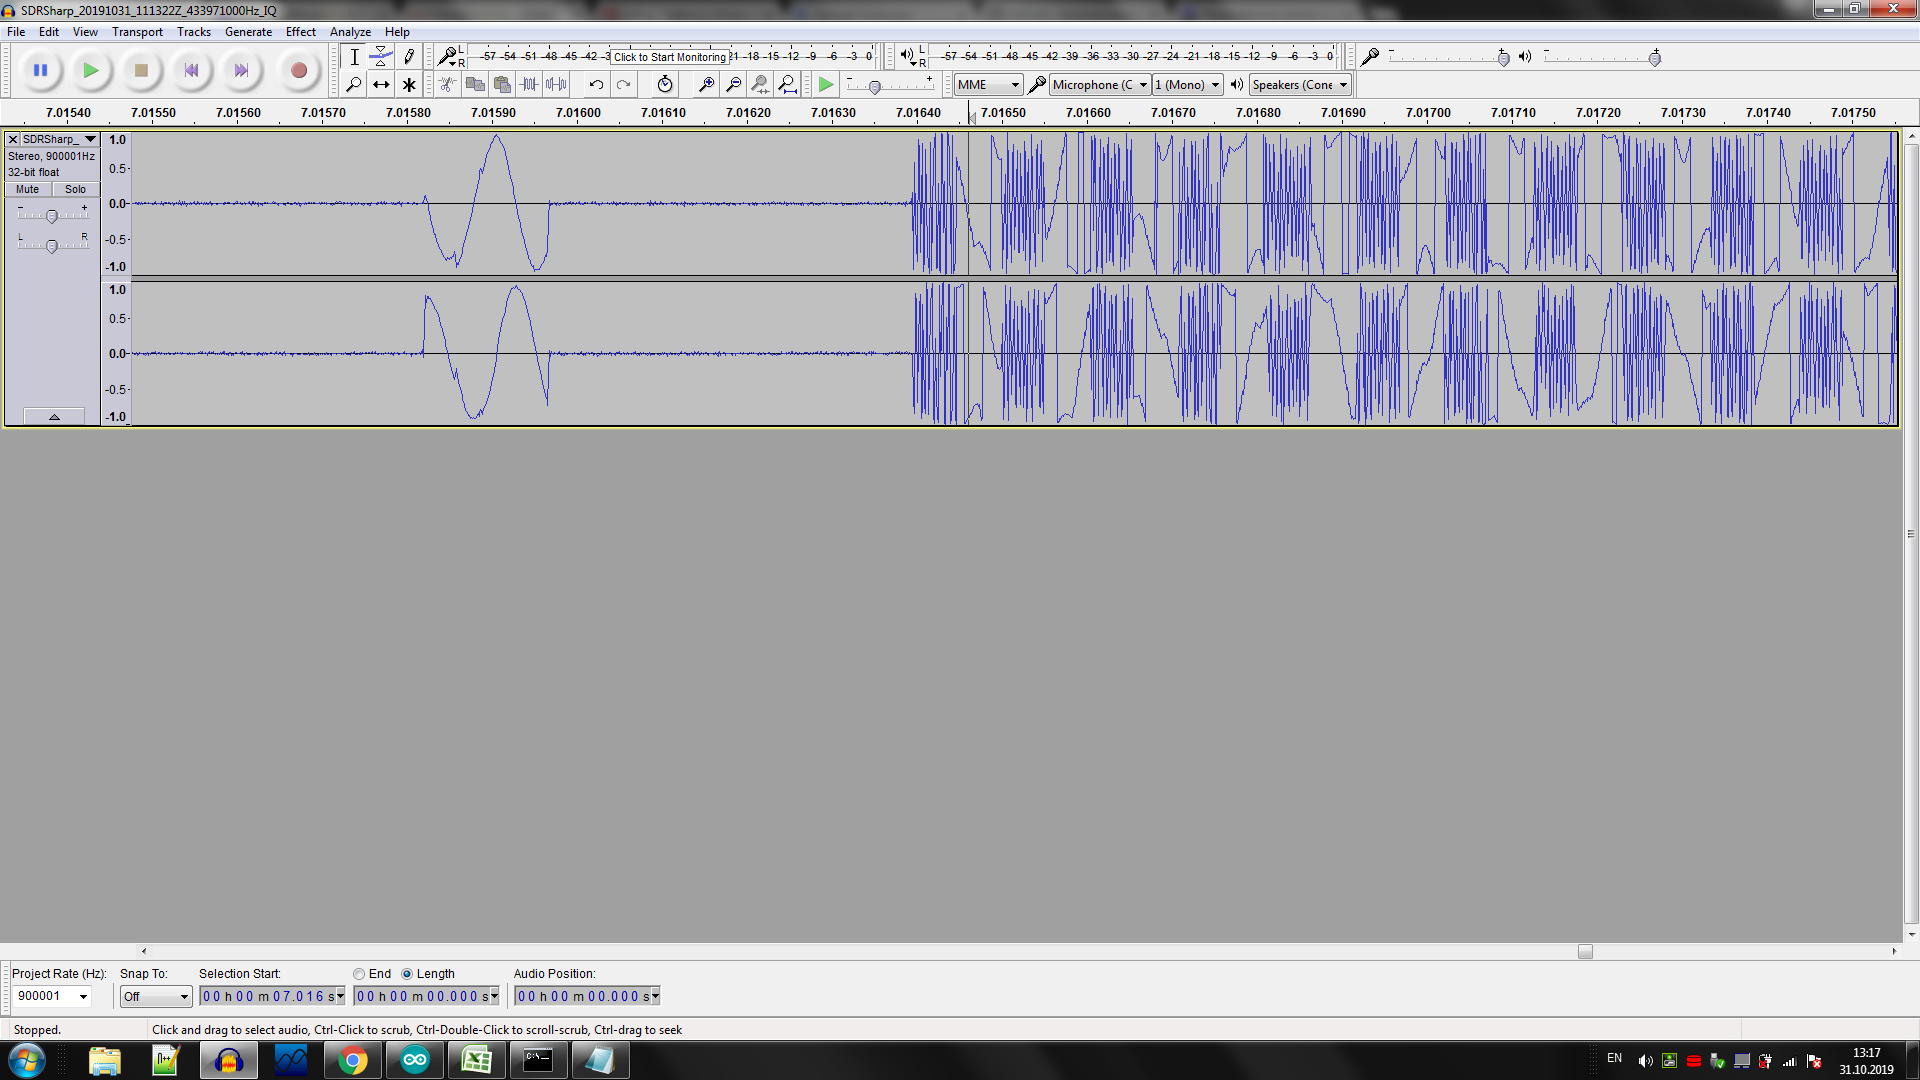1920x1080 pixels.
Task: Collapse the track with the arrow button
Action: point(54,416)
